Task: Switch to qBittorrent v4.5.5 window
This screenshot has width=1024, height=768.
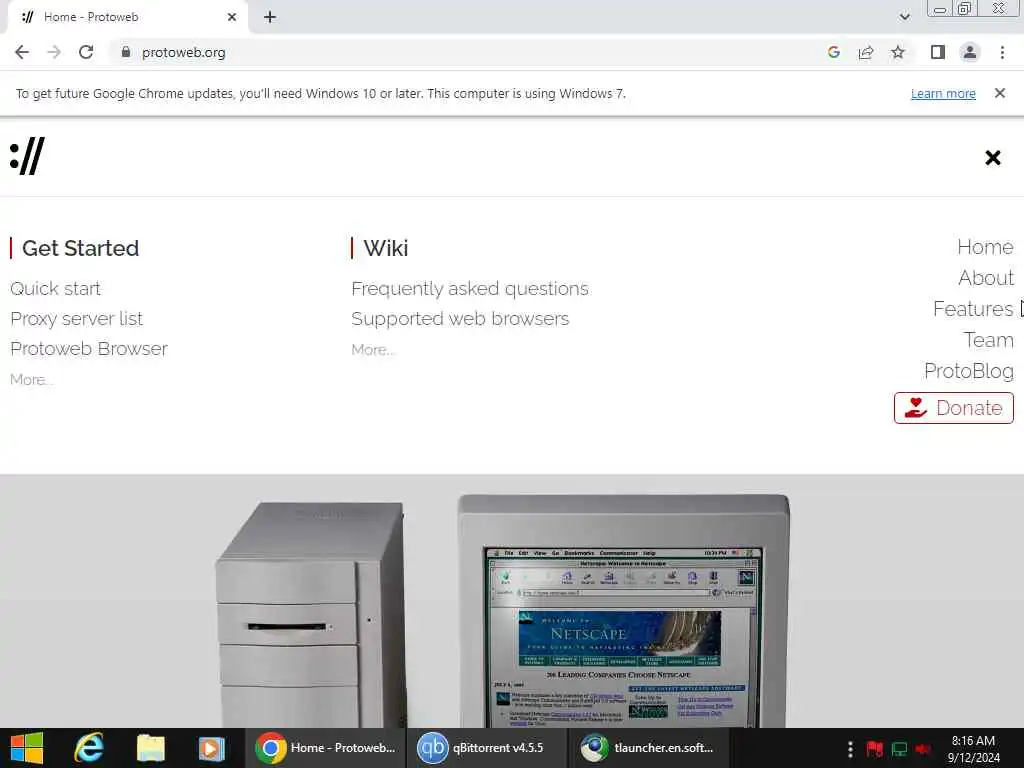Action: pos(488,748)
